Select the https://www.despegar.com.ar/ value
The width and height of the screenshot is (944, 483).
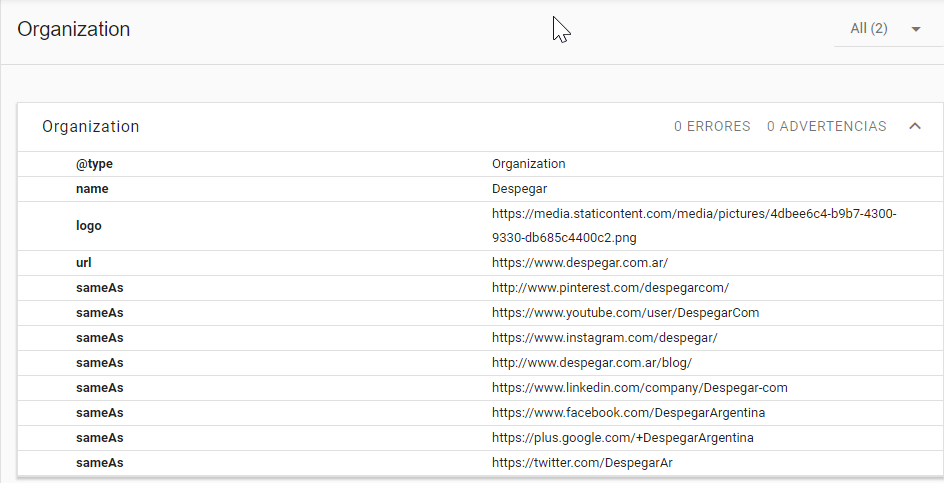580,263
